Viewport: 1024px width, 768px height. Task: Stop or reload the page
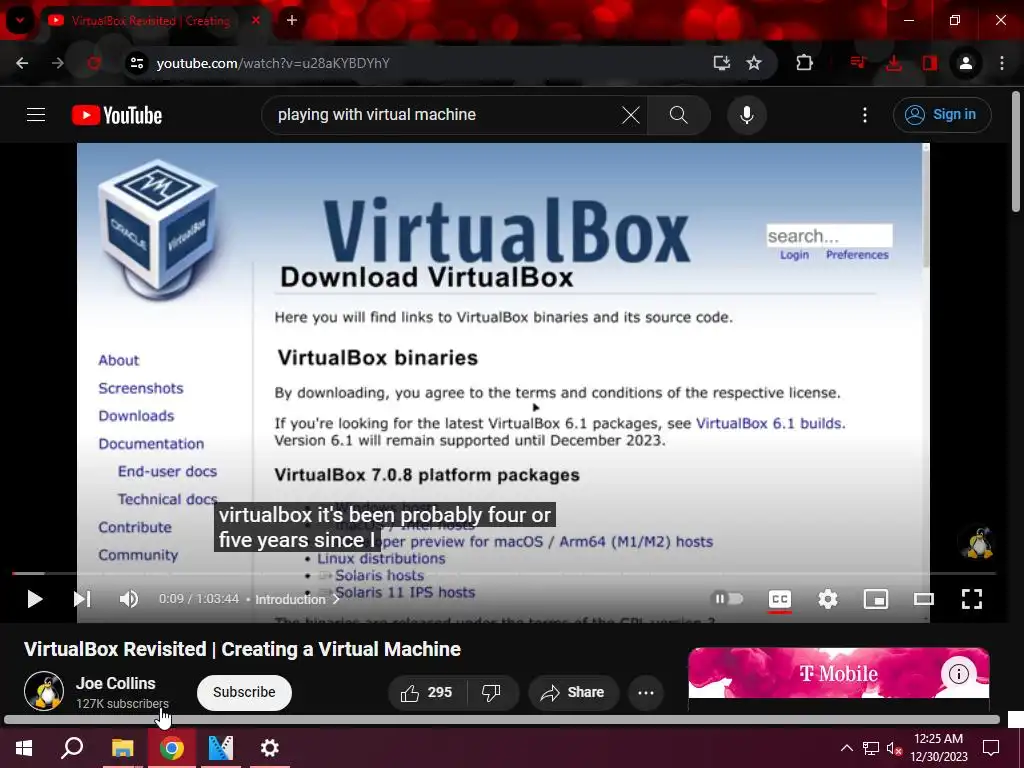point(94,63)
